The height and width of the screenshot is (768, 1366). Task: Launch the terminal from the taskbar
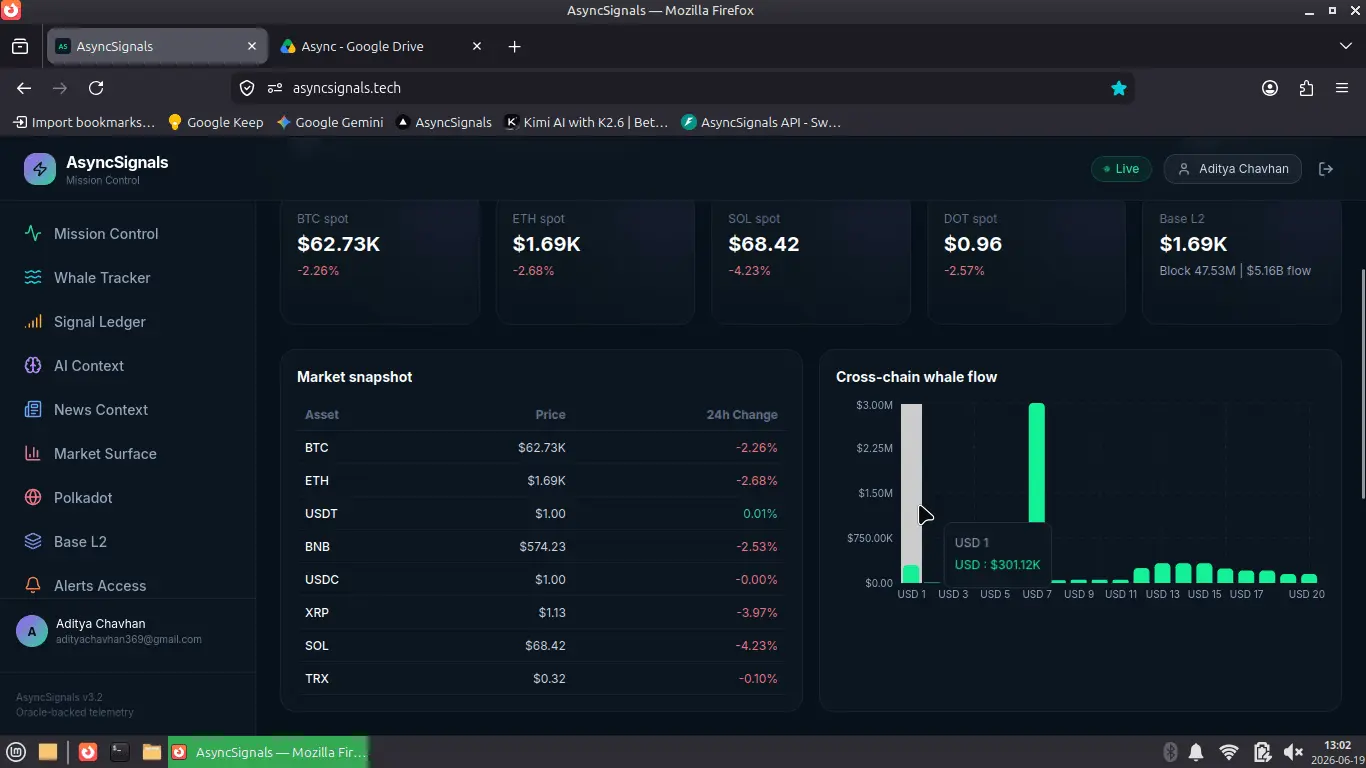tap(120, 752)
